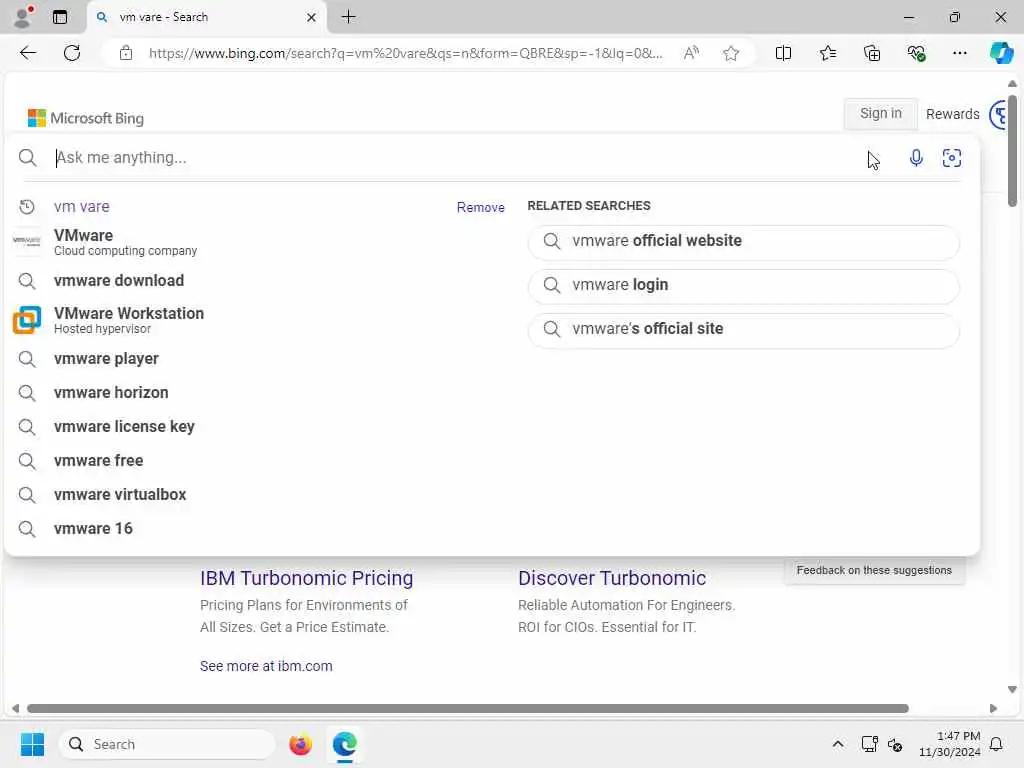1024x768 pixels.
Task: Refresh the Bing search page
Action: 72,53
